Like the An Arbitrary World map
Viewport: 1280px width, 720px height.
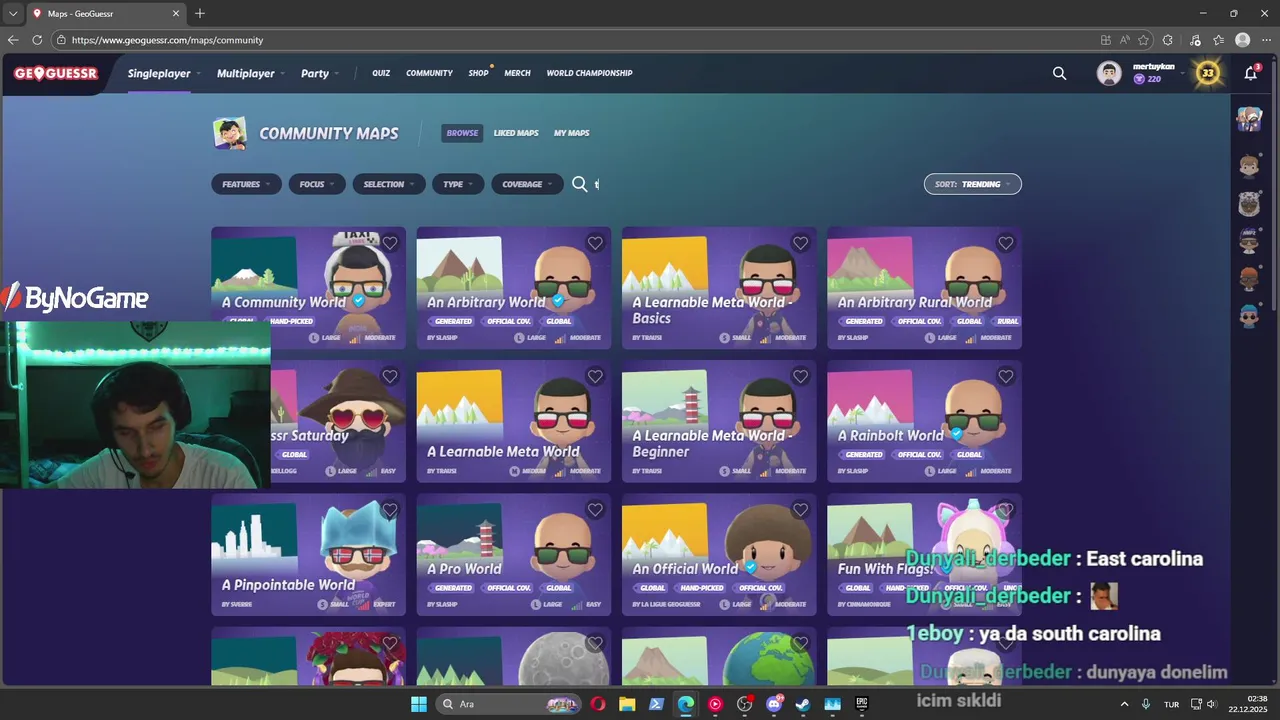click(x=595, y=243)
